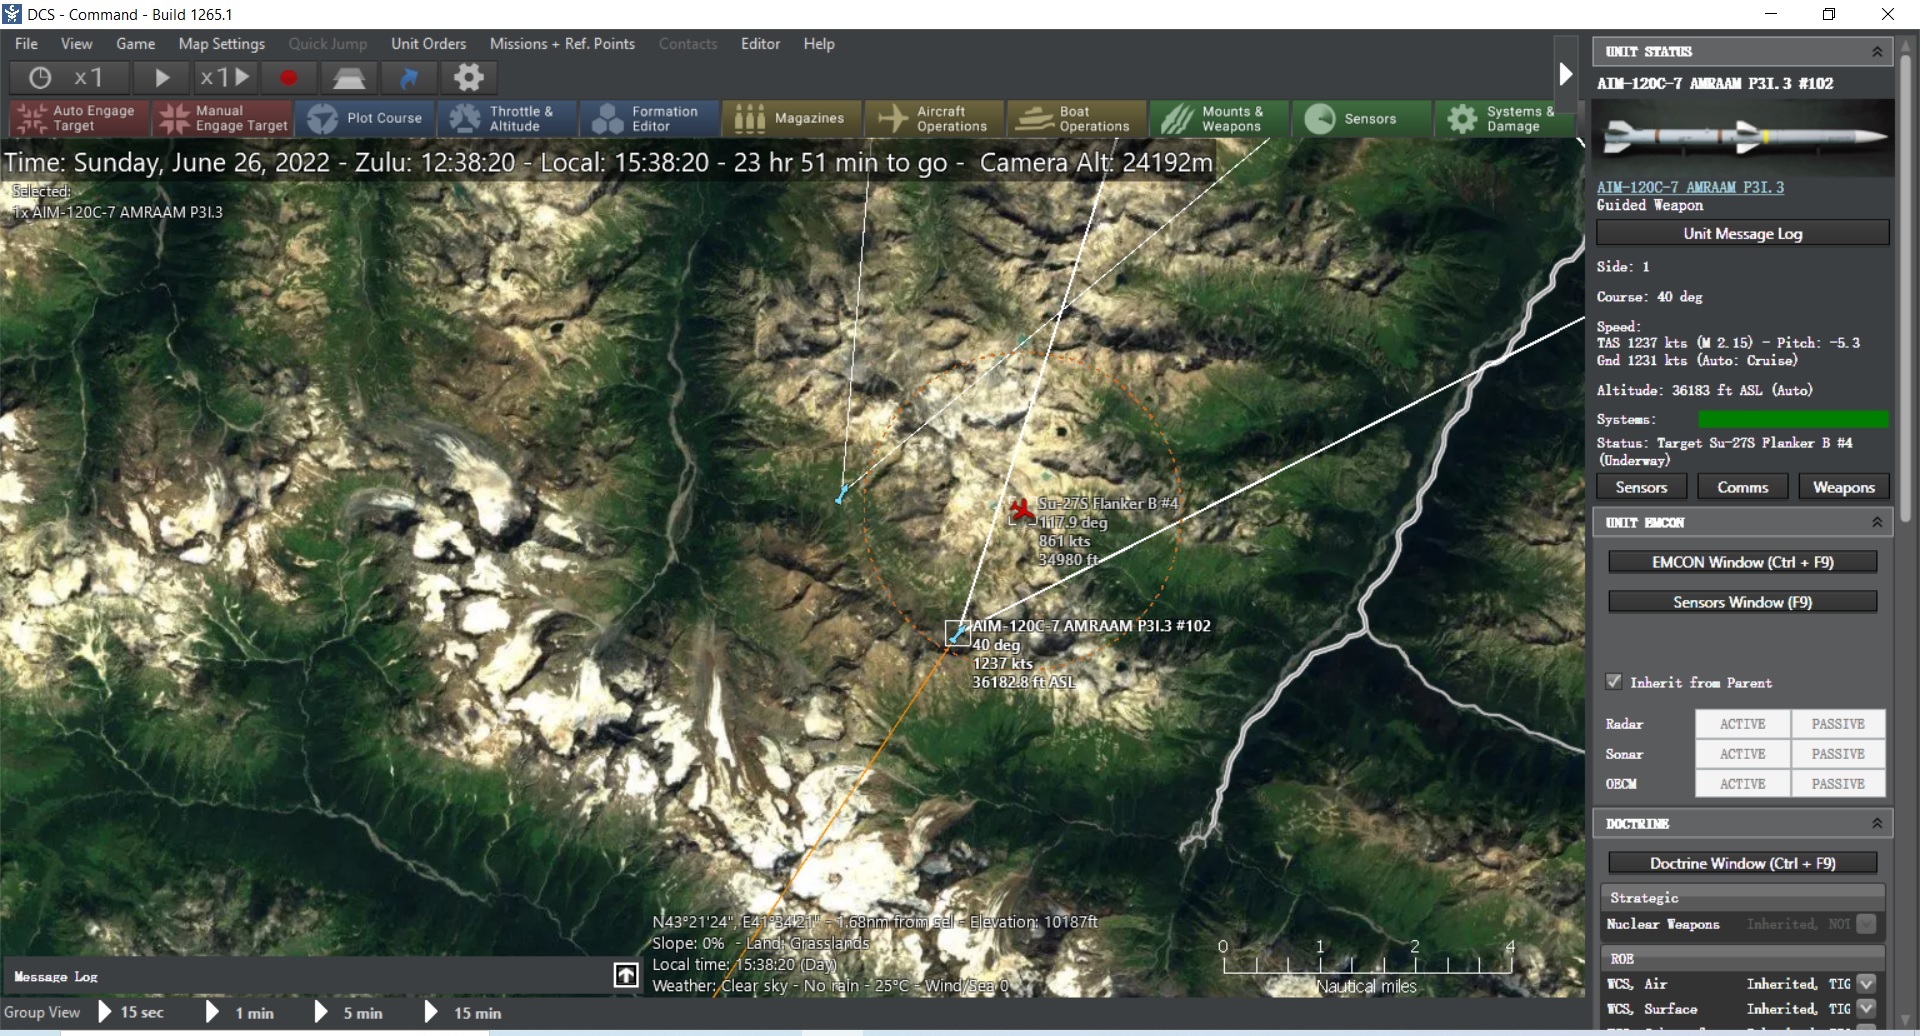Open the WCS, Air dropdown
This screenshot has height=1036, width=1920.
pos(1866,984)
